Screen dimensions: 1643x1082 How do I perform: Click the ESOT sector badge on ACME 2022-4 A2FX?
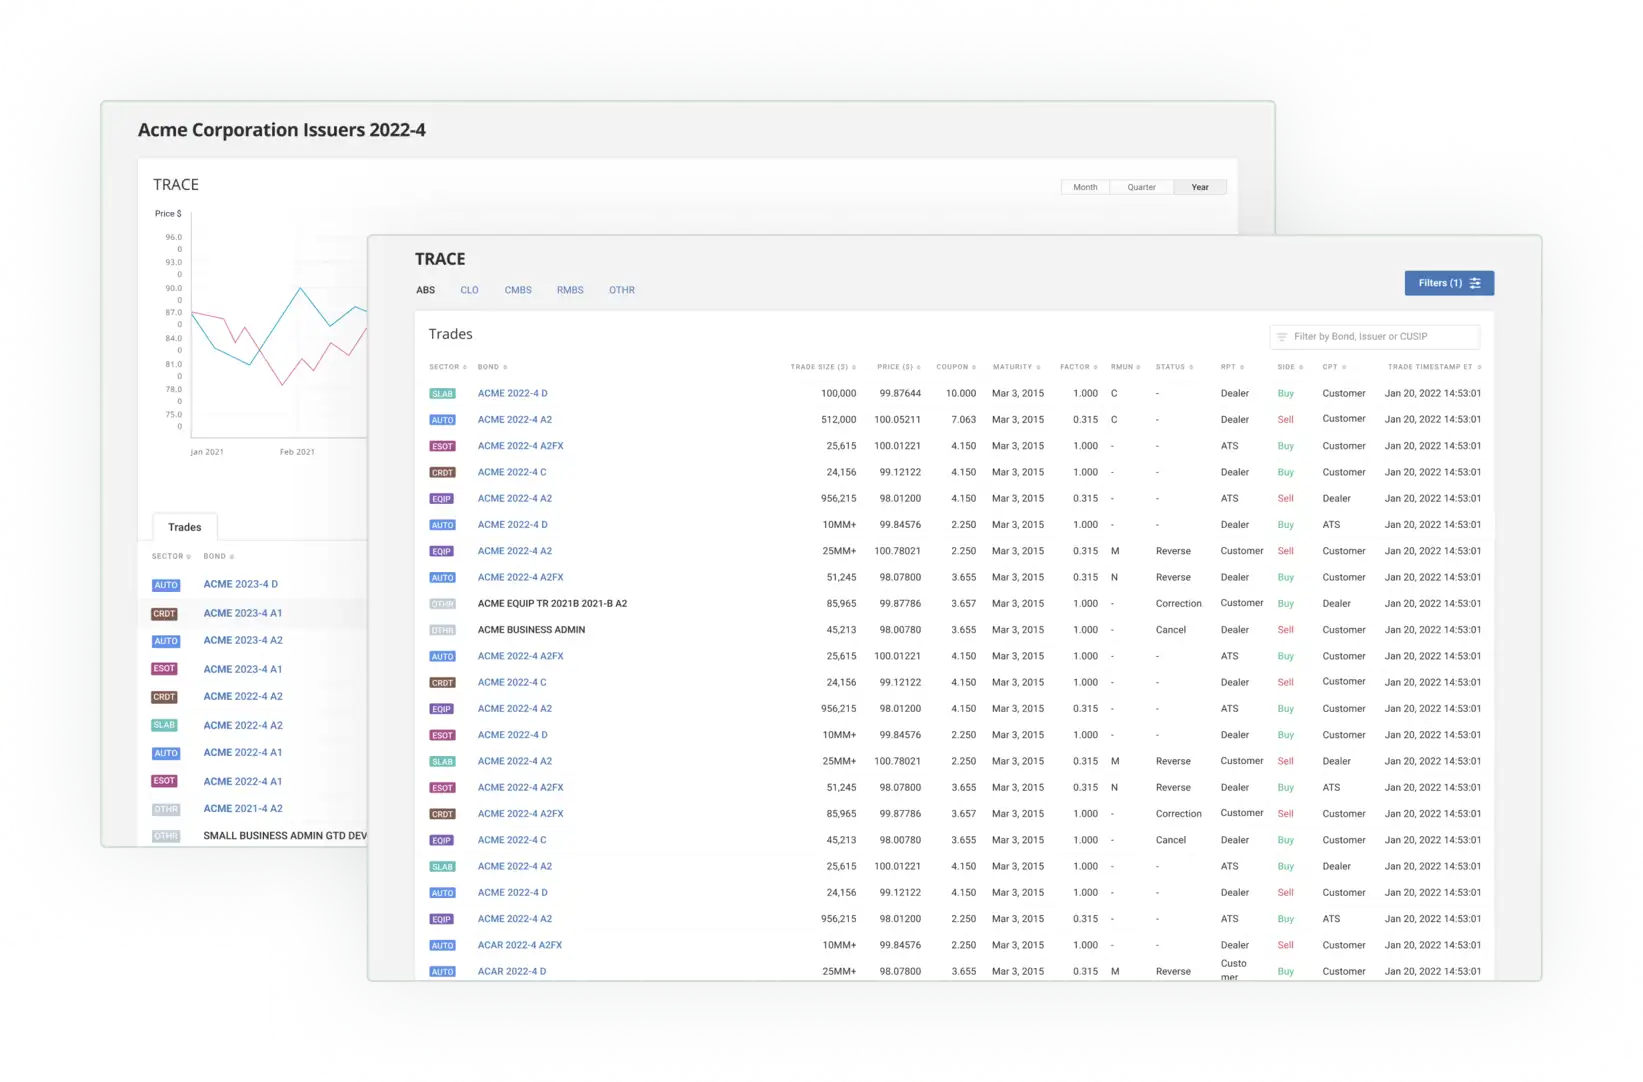[x=442, y=446]
